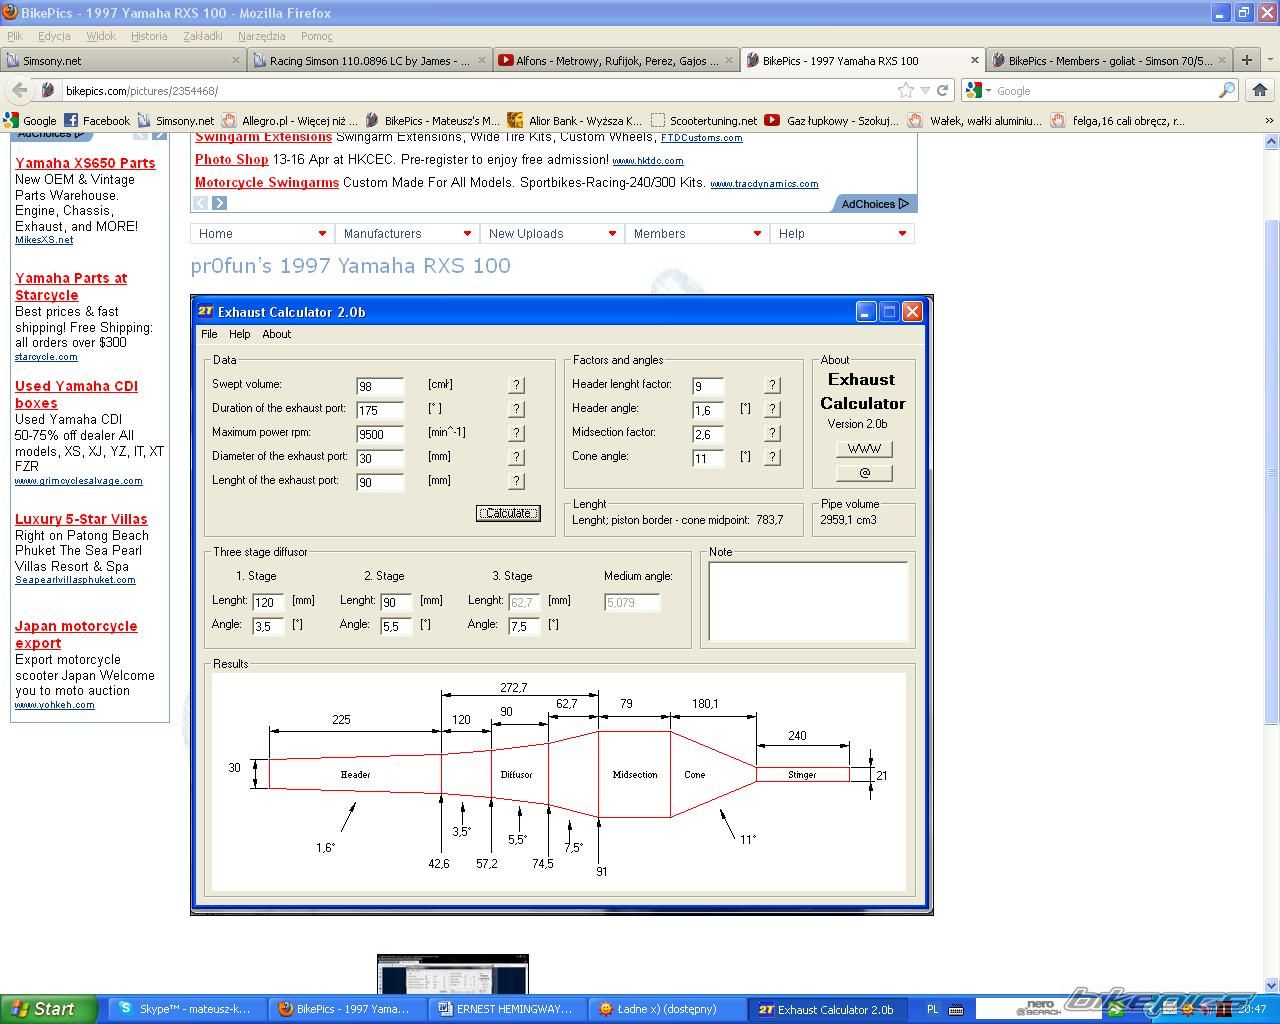Click the Firefox back arrow button

20,90
